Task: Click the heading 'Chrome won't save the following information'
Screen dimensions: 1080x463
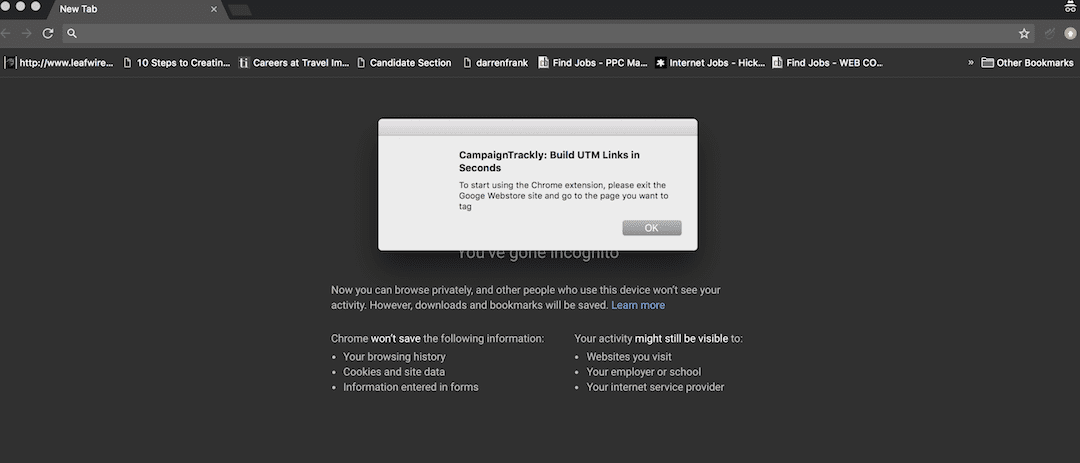Action: pyautogui.click(x=437, y=339)
